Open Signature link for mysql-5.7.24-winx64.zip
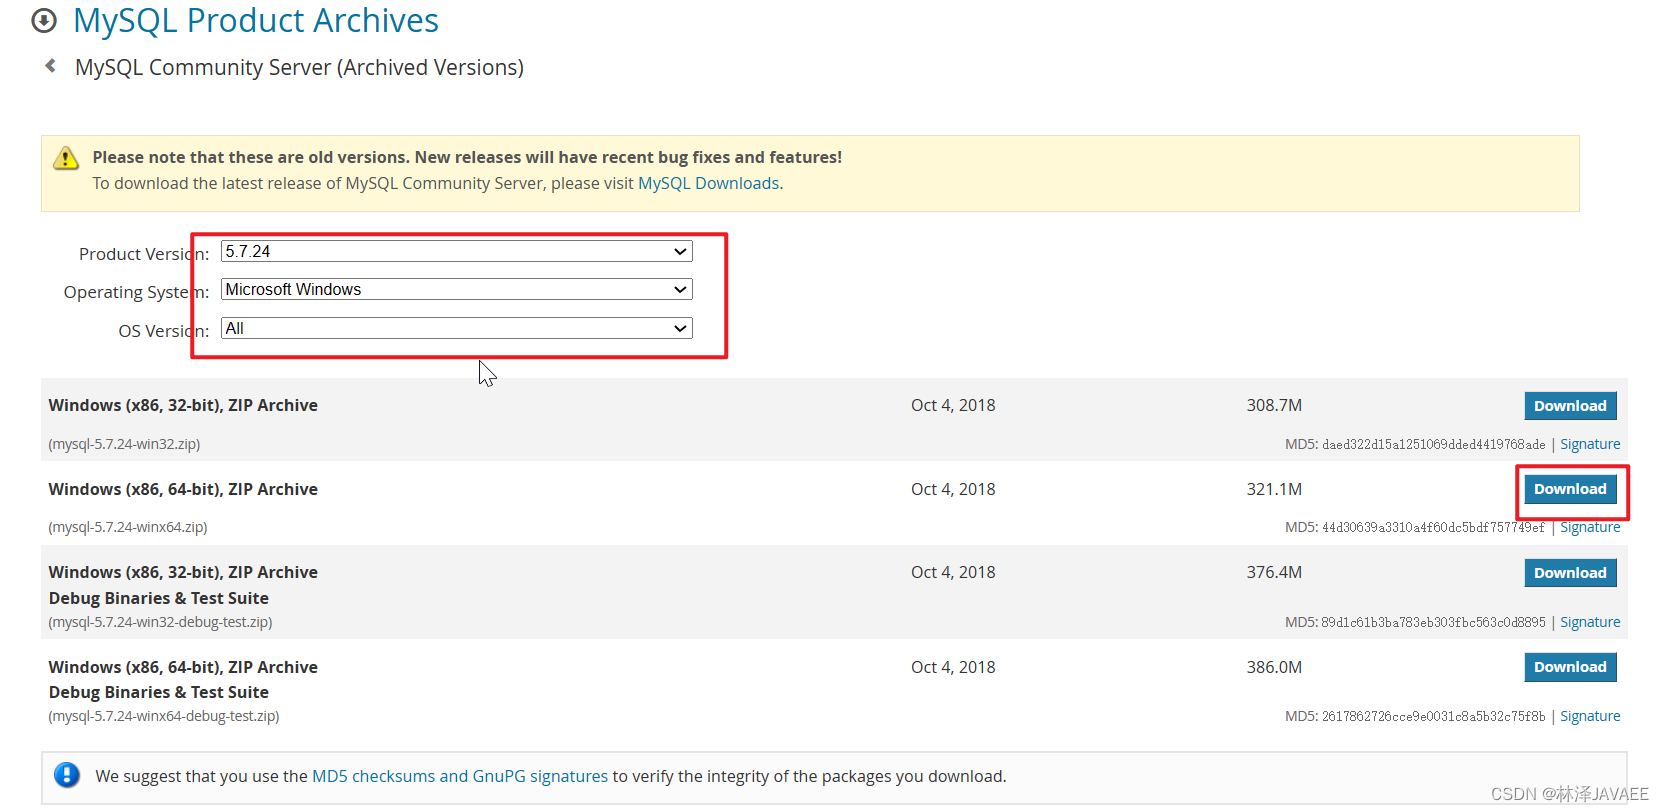 click(x=1590, y=527)
